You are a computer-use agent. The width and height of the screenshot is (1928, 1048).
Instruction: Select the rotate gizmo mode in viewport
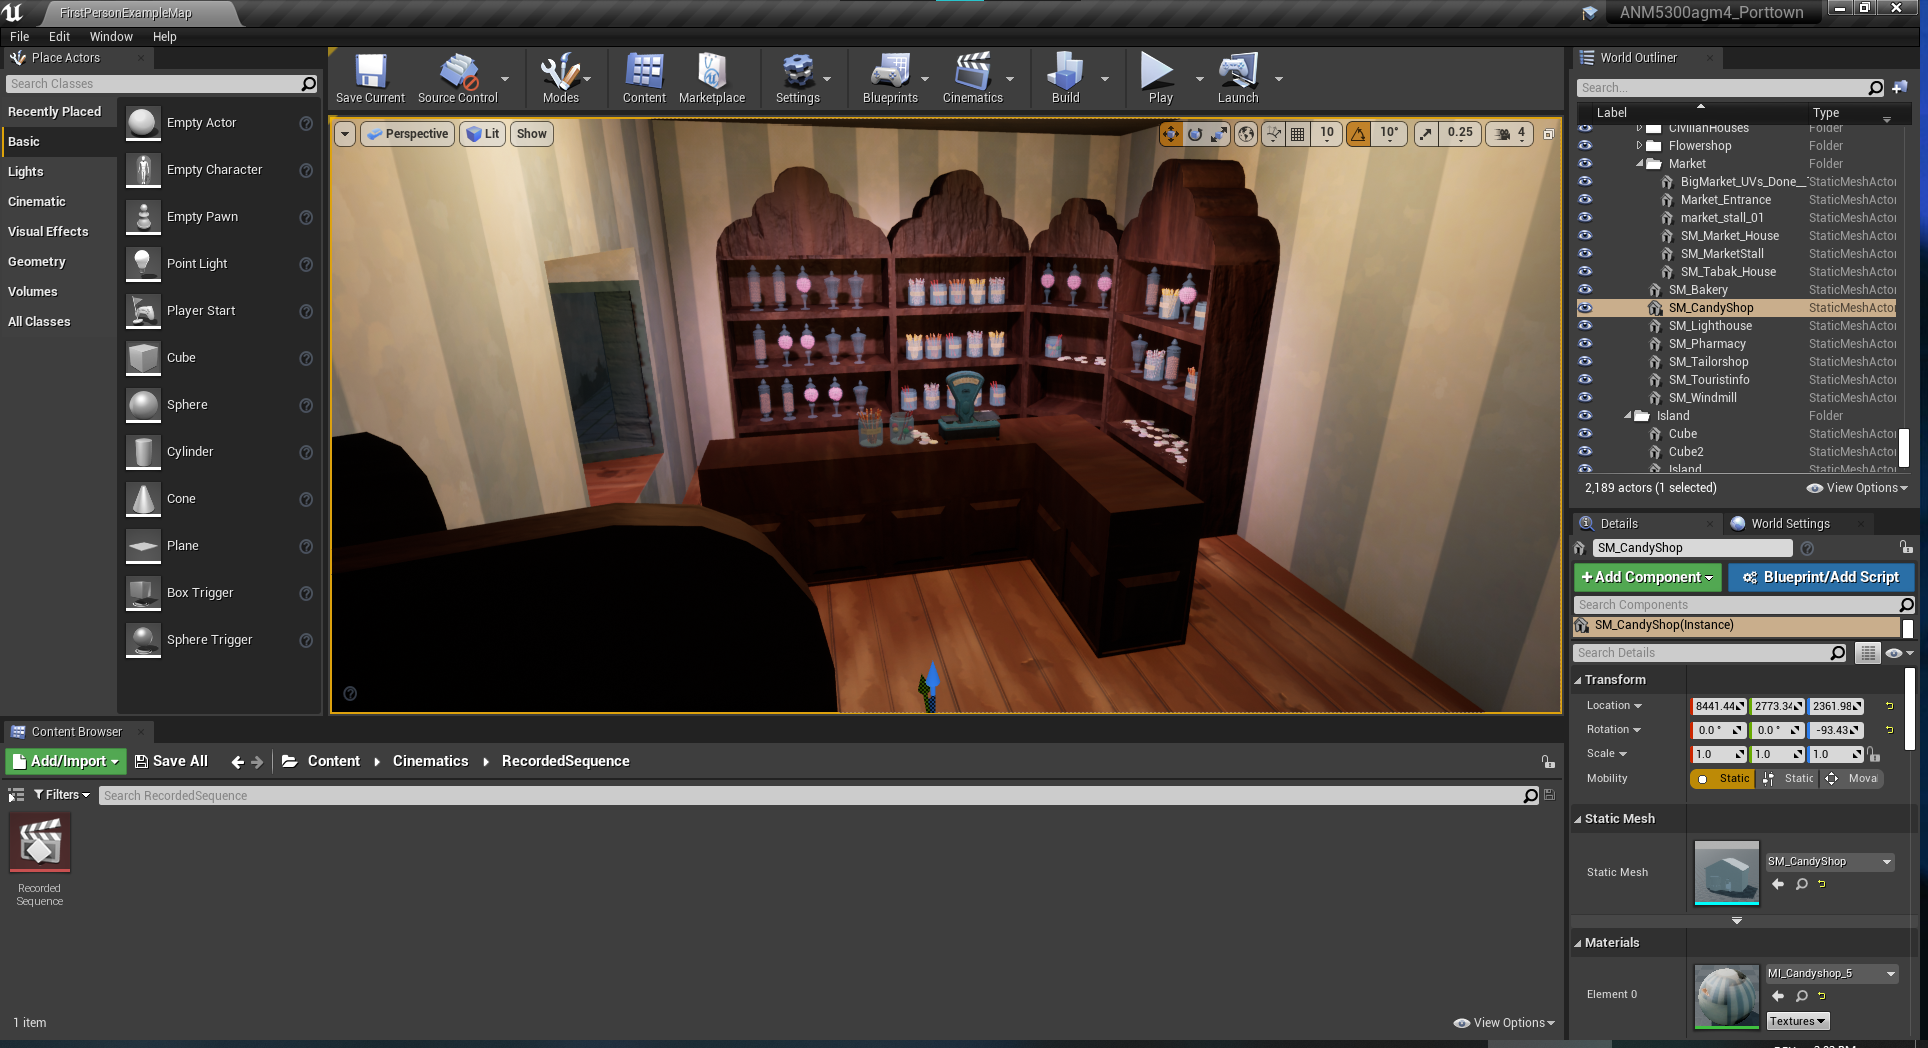tap(1195, 134)
